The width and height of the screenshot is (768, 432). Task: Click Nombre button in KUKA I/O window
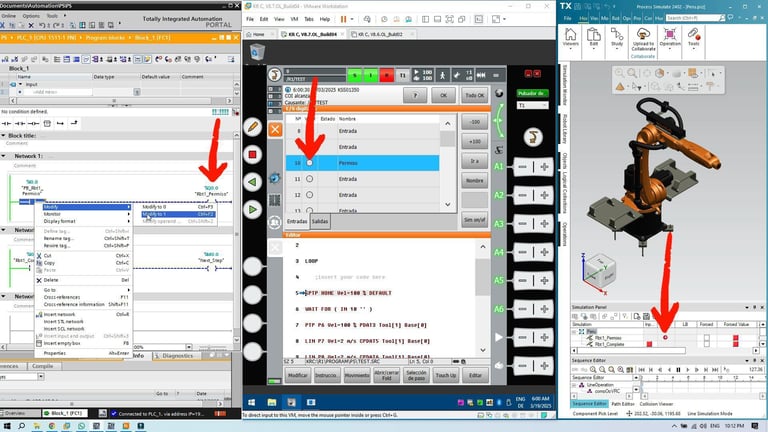tap(475, 181)
